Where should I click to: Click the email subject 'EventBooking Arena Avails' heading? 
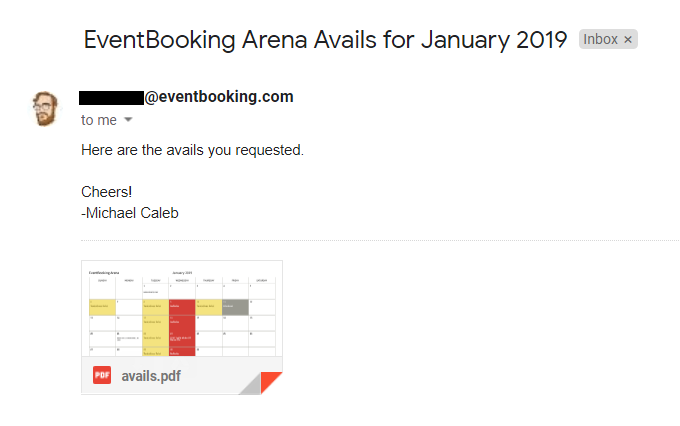(x=325, y=40)
